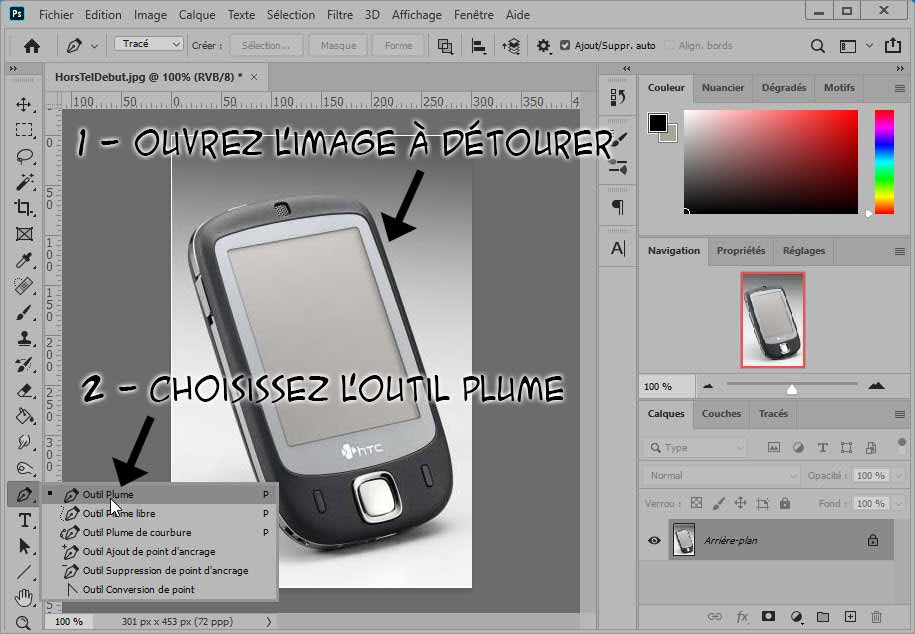Select the Clone Stamp tool
The width and height of the screenshot is (915, 634).
pos(24,338)
